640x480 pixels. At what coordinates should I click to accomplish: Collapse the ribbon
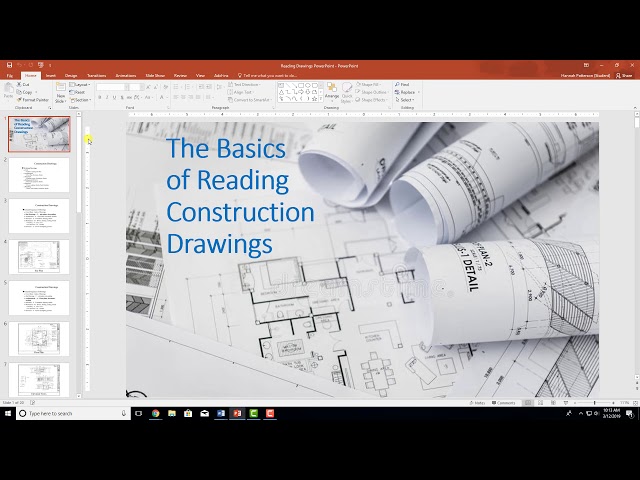(635, 108)
